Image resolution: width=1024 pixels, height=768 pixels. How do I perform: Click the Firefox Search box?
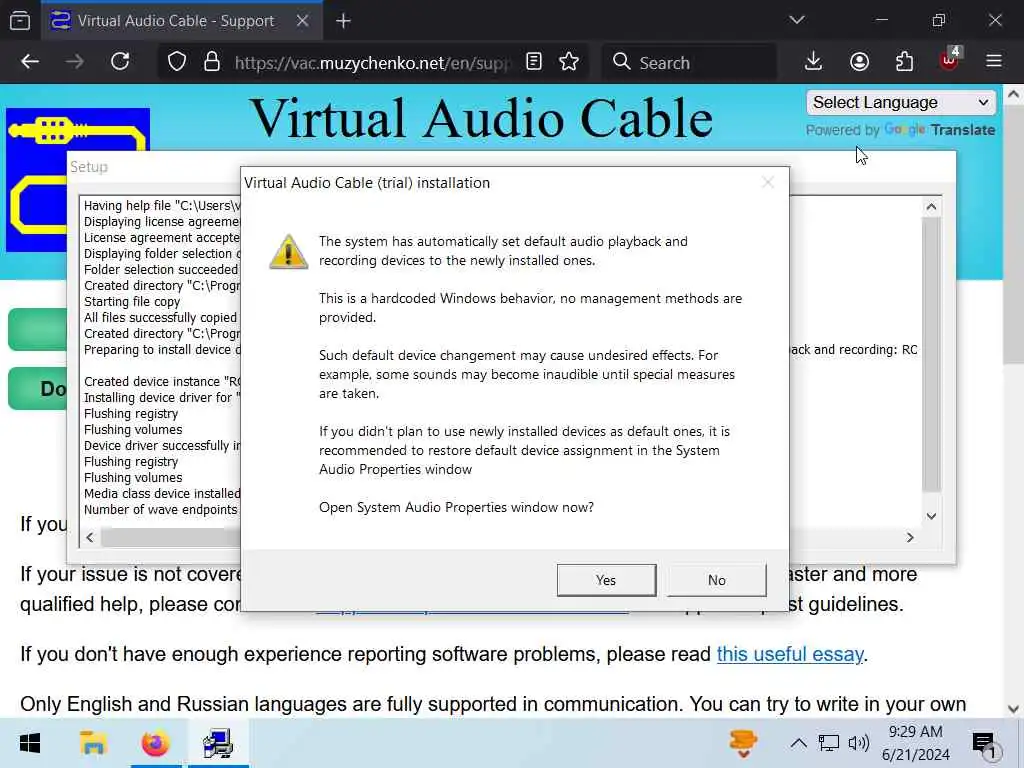[689, 63]
